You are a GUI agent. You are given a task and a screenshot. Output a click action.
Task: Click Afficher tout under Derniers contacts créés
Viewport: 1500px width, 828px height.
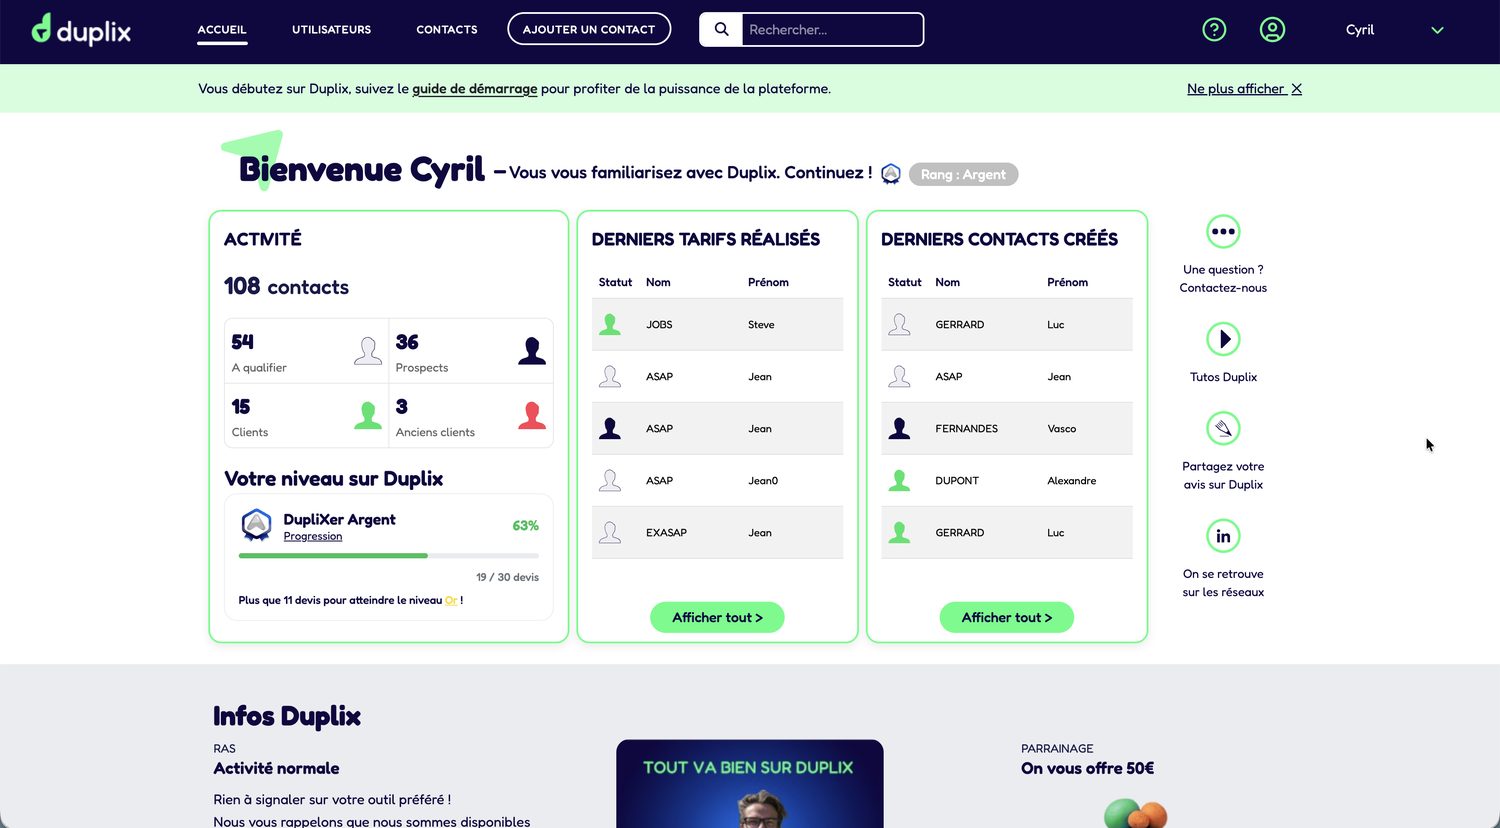click(1007, 618)
